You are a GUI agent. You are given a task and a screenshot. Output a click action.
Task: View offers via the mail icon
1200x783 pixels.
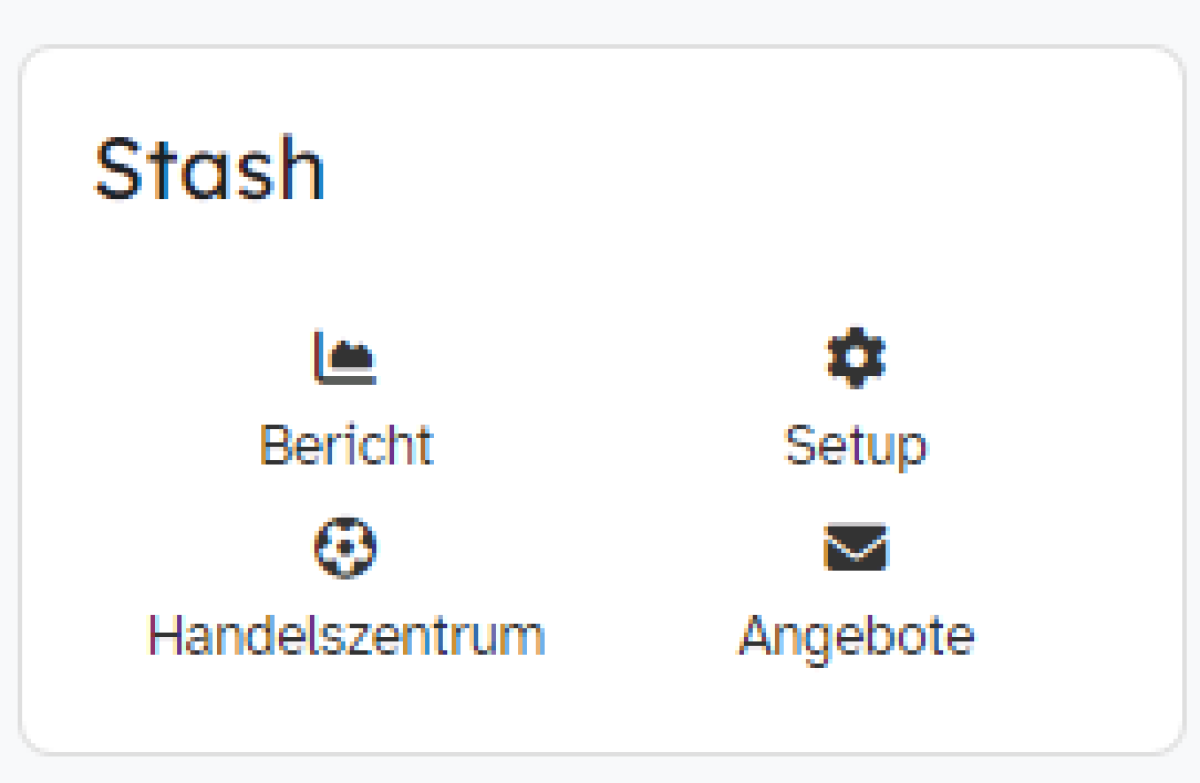click(856, 547)
